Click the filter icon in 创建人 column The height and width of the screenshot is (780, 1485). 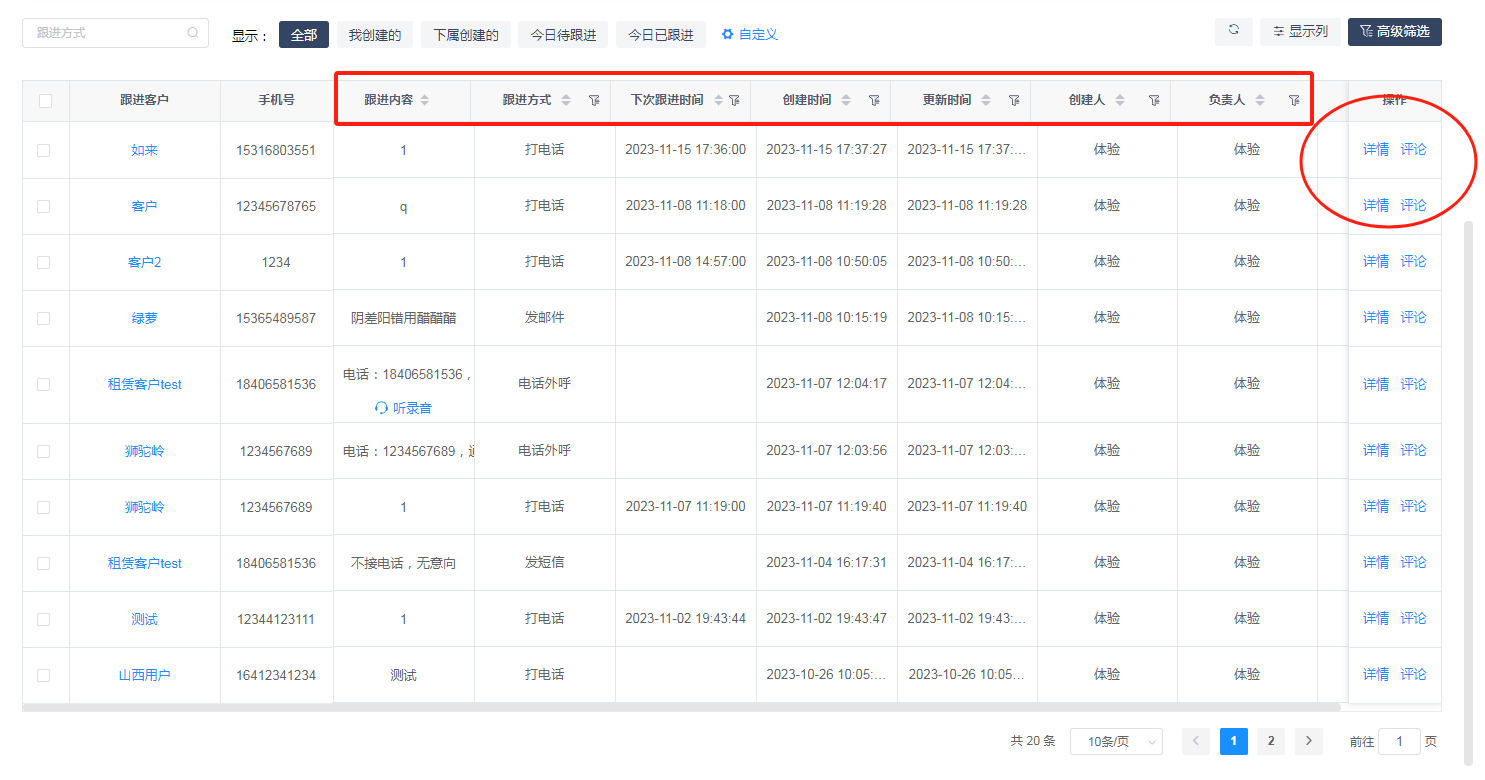point(1154,100)
